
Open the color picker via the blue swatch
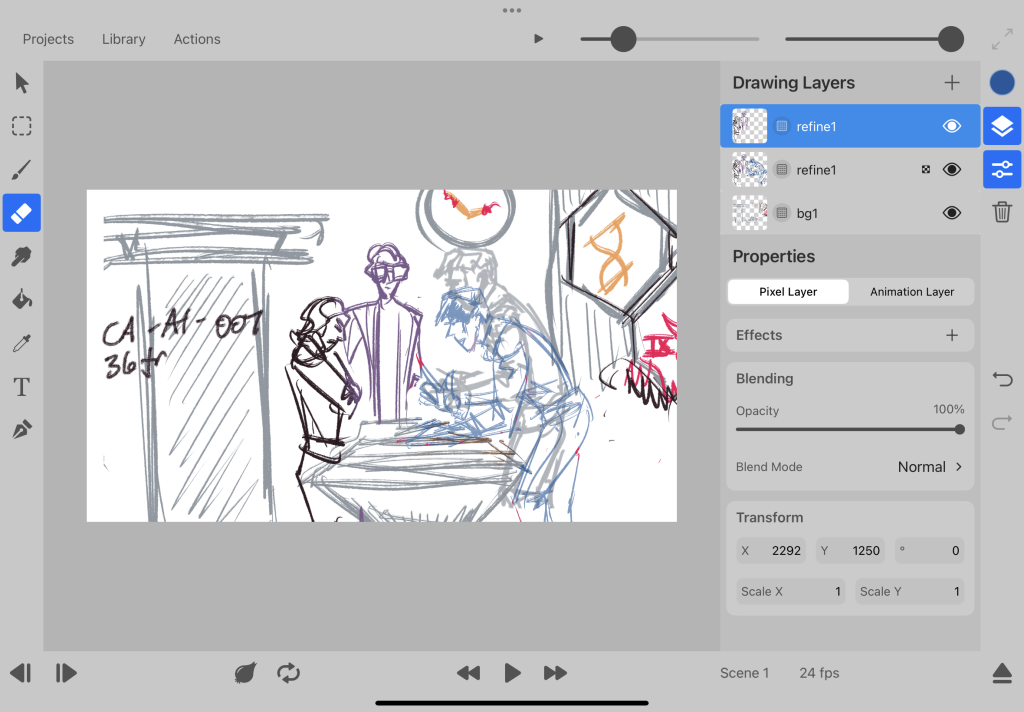(x=1001, y=82)
